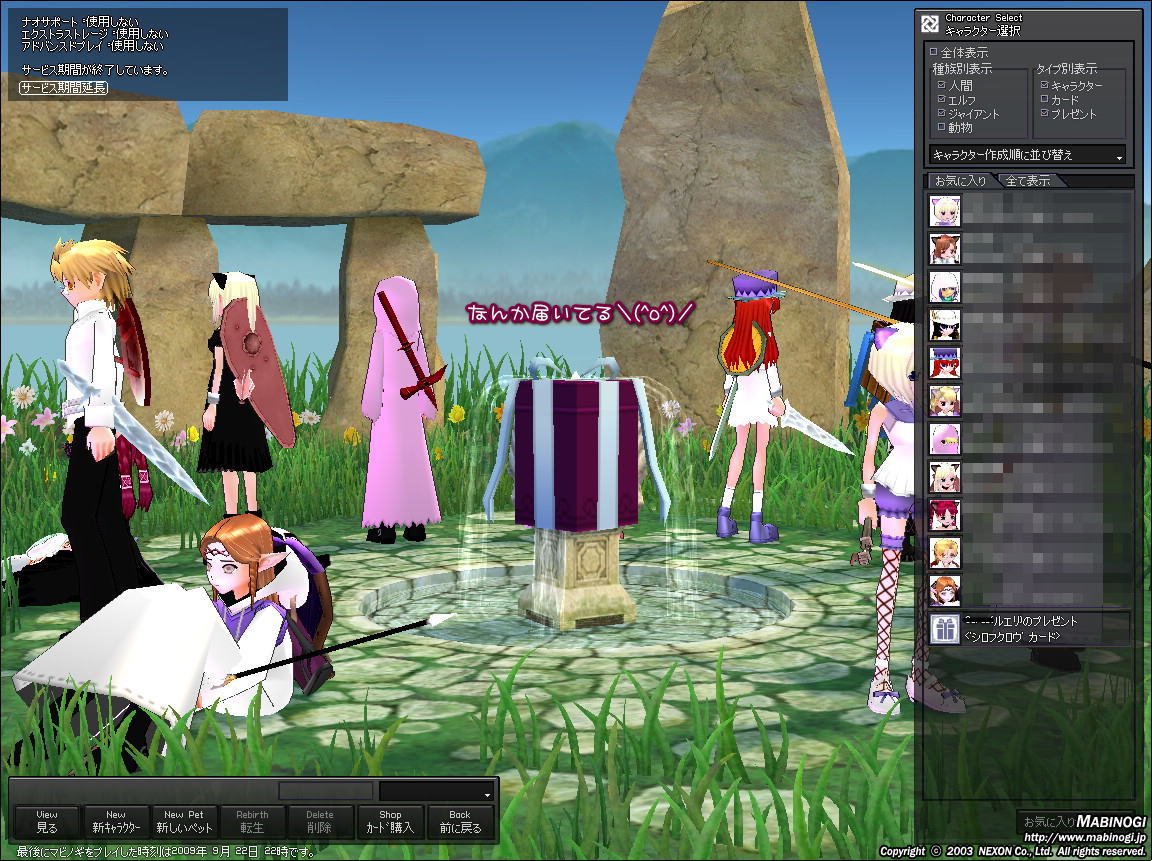
Task: Click the gray field in bottom bar
Action: pyautogui.click(x=325, y=791)
